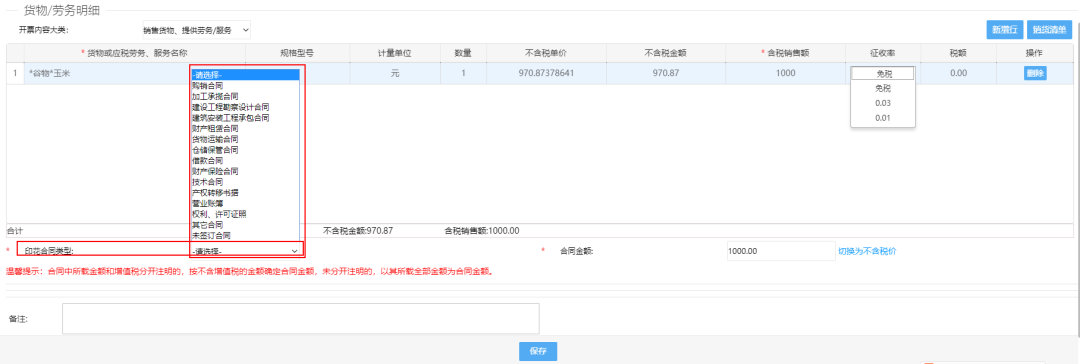The image size is (1080, 364).
Task: Select 购销合同 from the contract list
Action: point(207,85)
